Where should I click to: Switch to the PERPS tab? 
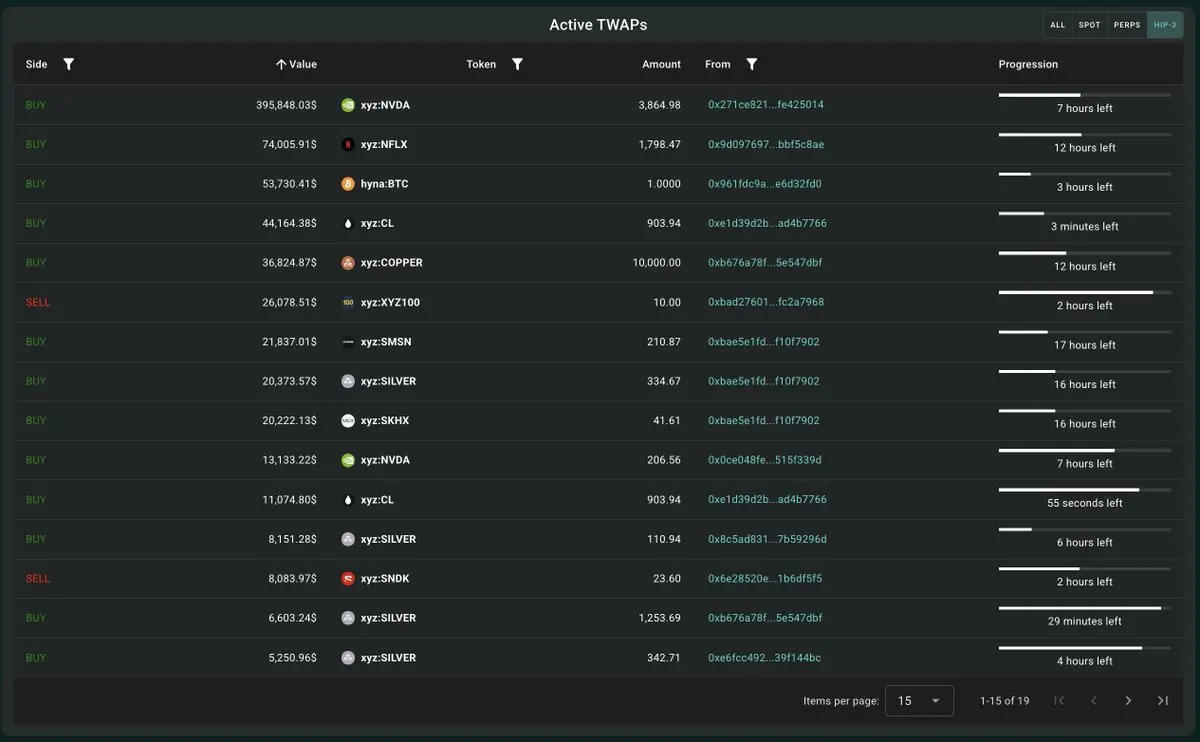[1127, 25]
